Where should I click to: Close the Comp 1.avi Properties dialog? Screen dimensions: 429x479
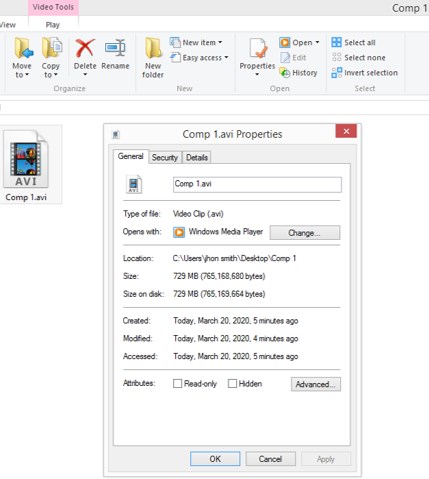346,131
